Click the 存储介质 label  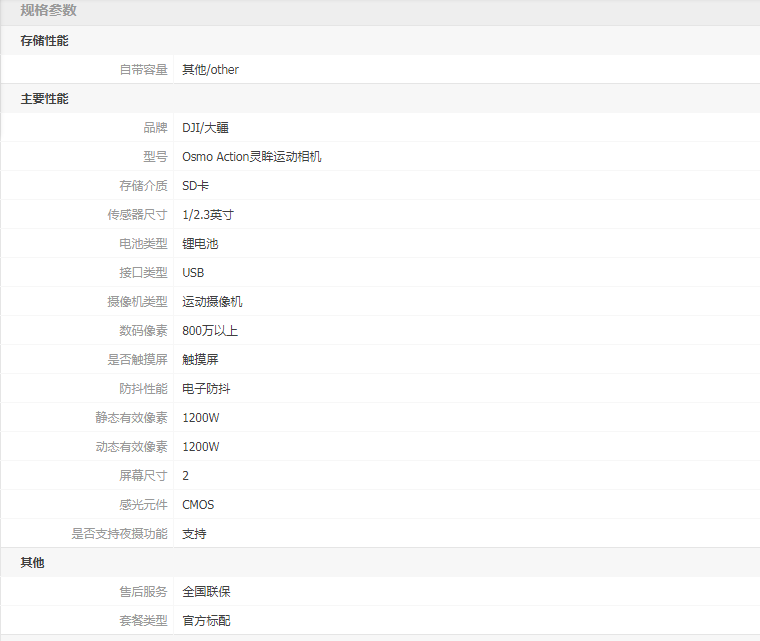point(143,186)
